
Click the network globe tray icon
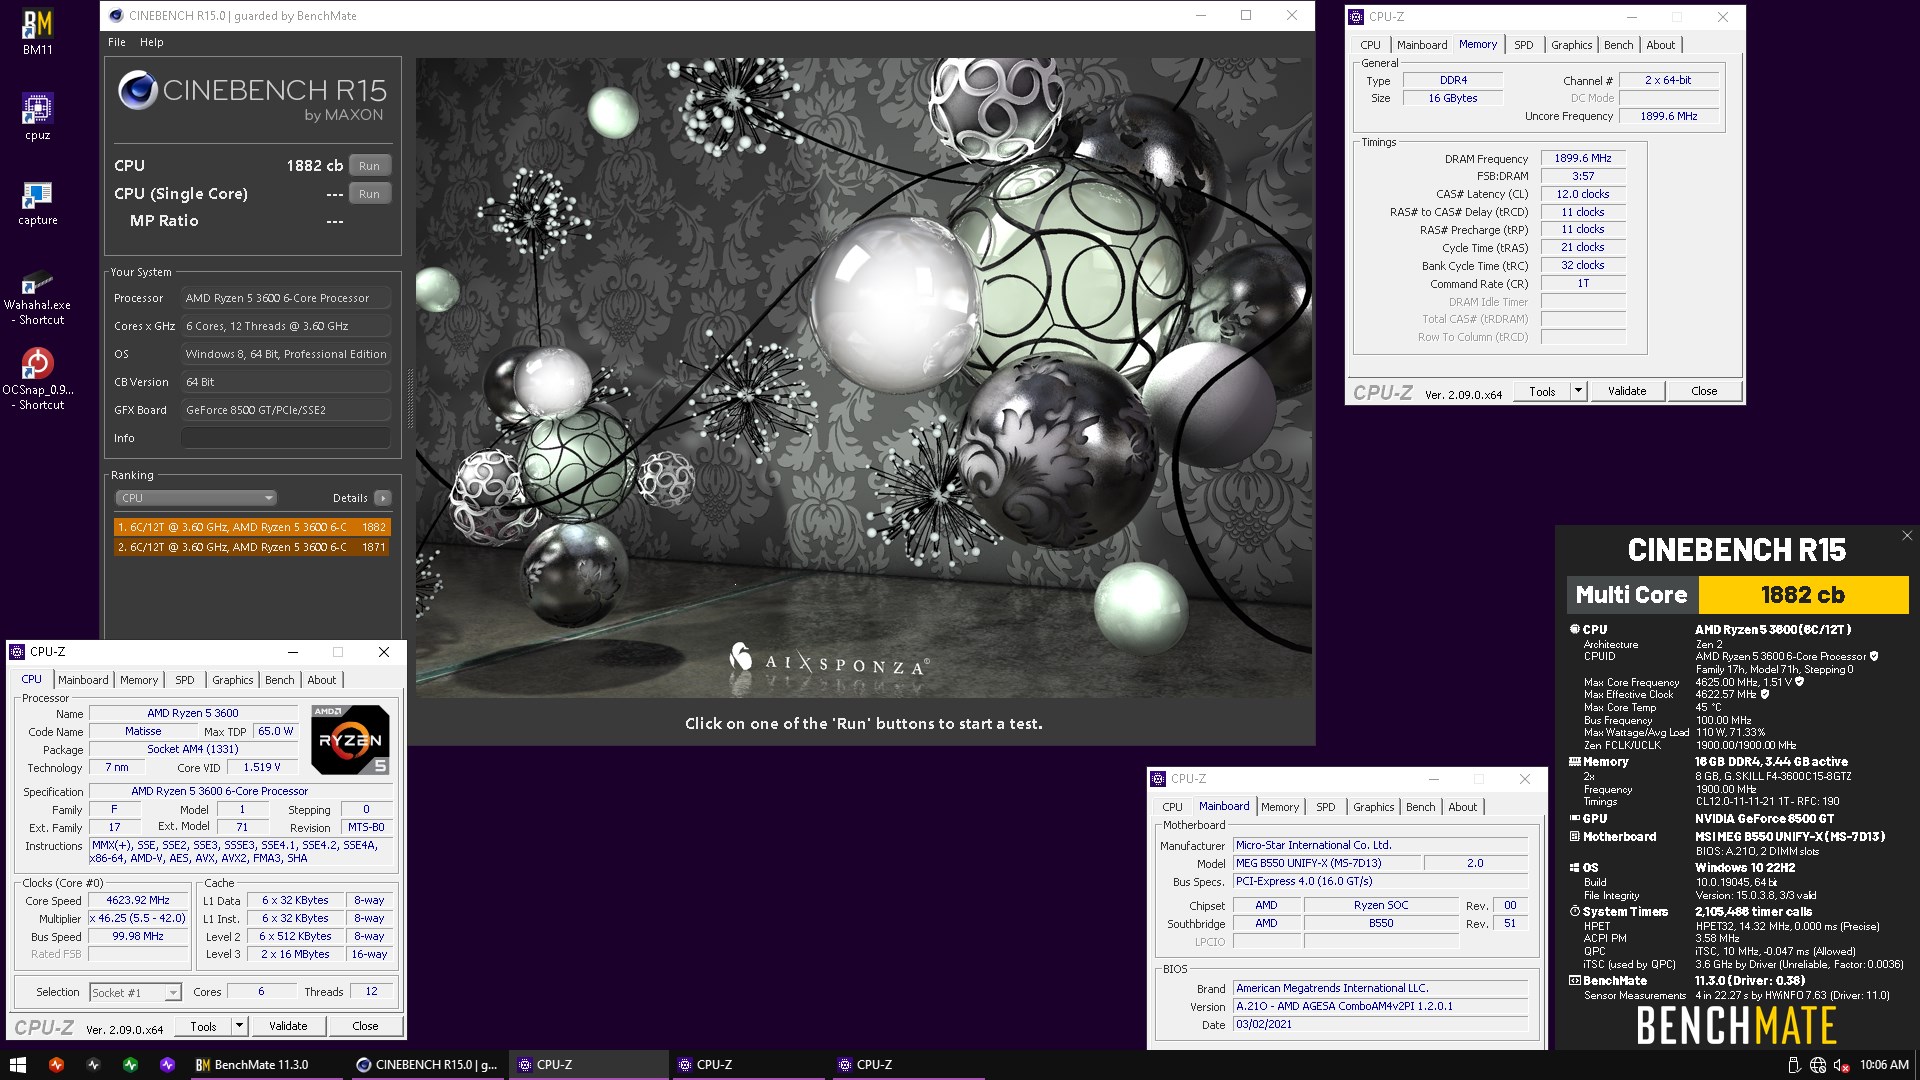[x=1817, y=1065]
